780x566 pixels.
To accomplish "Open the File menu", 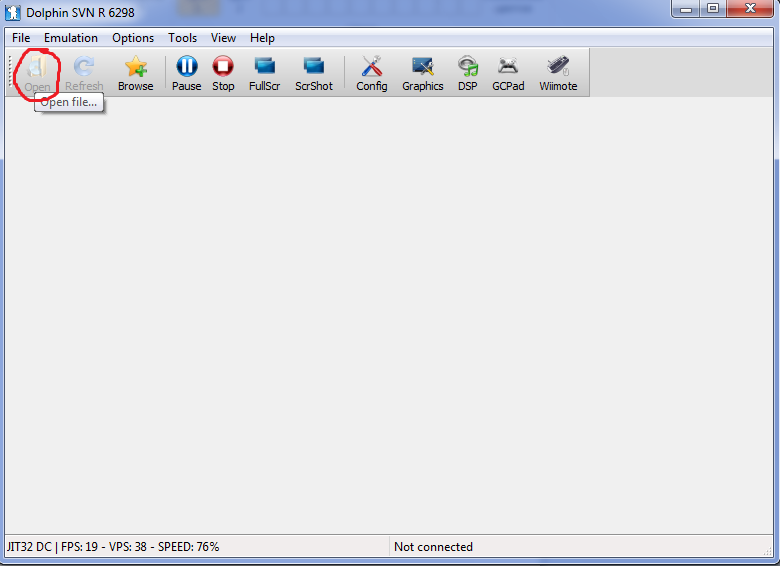I will 21,38.
